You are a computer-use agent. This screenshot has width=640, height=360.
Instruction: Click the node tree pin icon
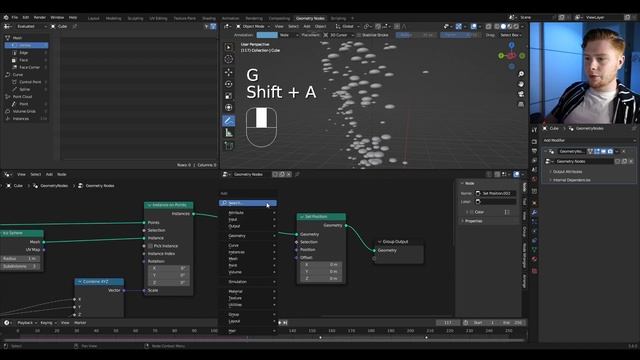pos(297,174)
